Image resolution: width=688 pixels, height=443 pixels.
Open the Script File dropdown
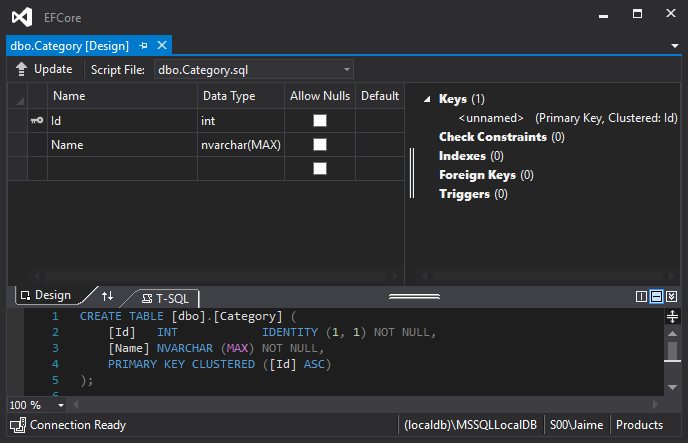pyautogui.click(x=346, y=69)
